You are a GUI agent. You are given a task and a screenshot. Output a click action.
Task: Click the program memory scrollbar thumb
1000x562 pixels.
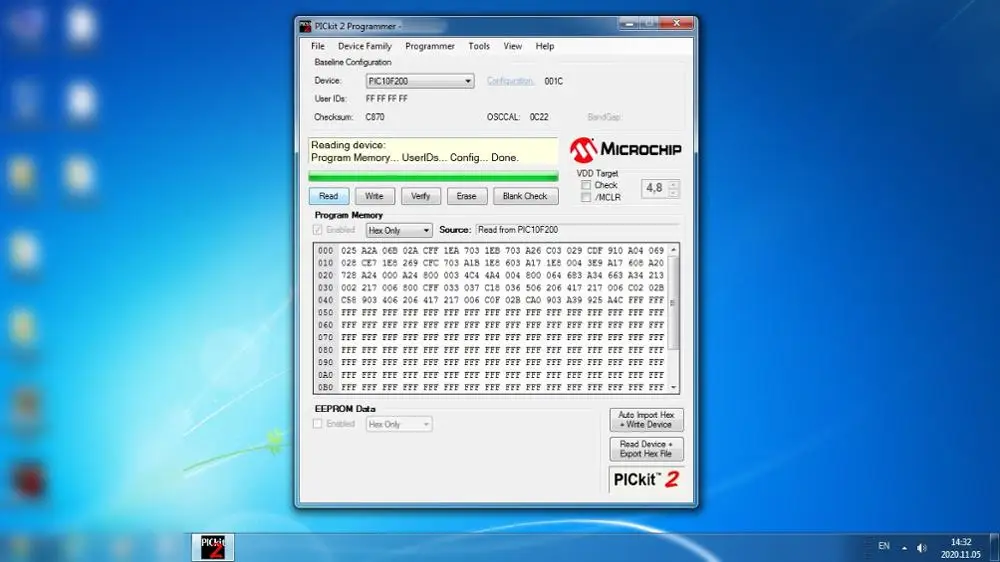point(673,302)
